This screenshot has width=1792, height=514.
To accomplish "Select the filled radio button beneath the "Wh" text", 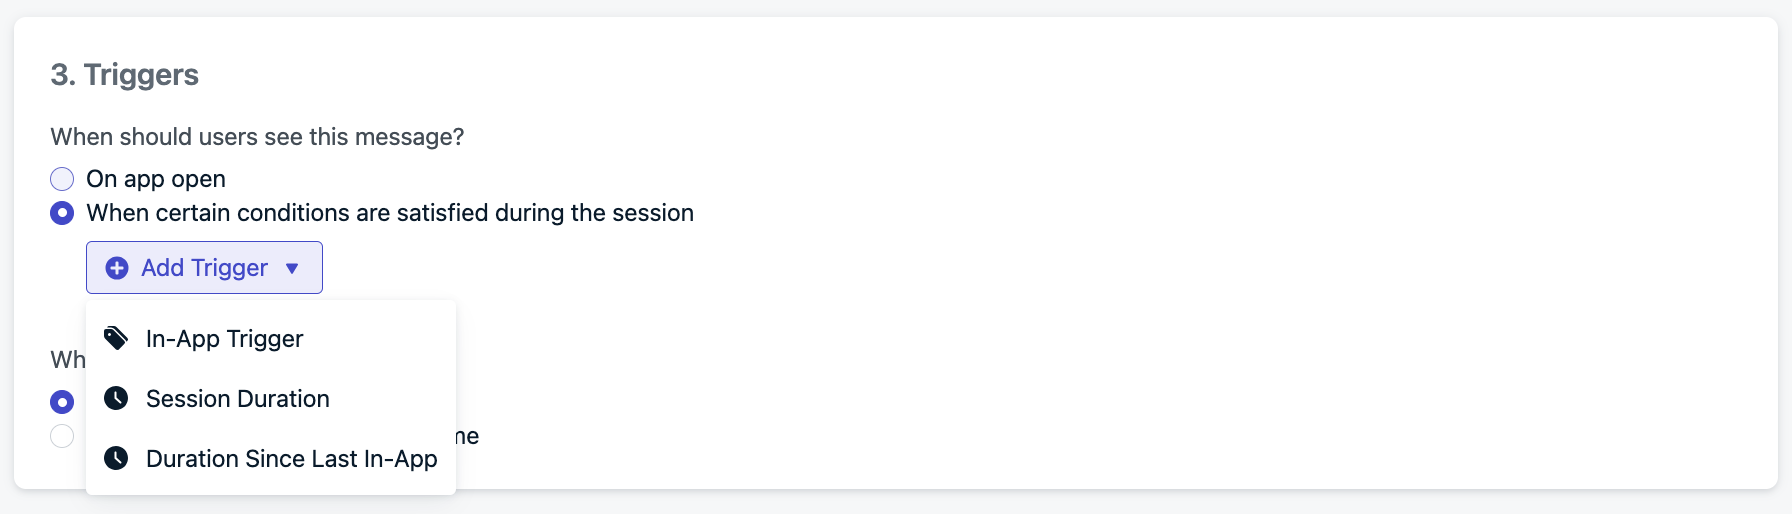I will pyautogui.click(x=62, y=402).
